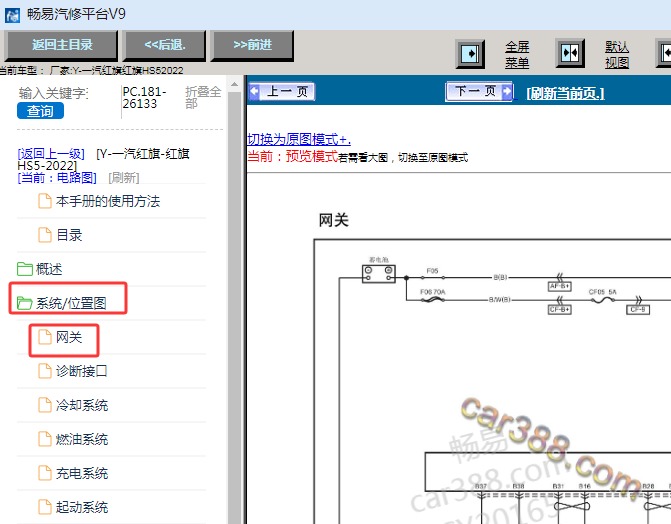671x524 pixels.
Task: Collapse all with 折叠全部
Action: [x=203, y=97]
